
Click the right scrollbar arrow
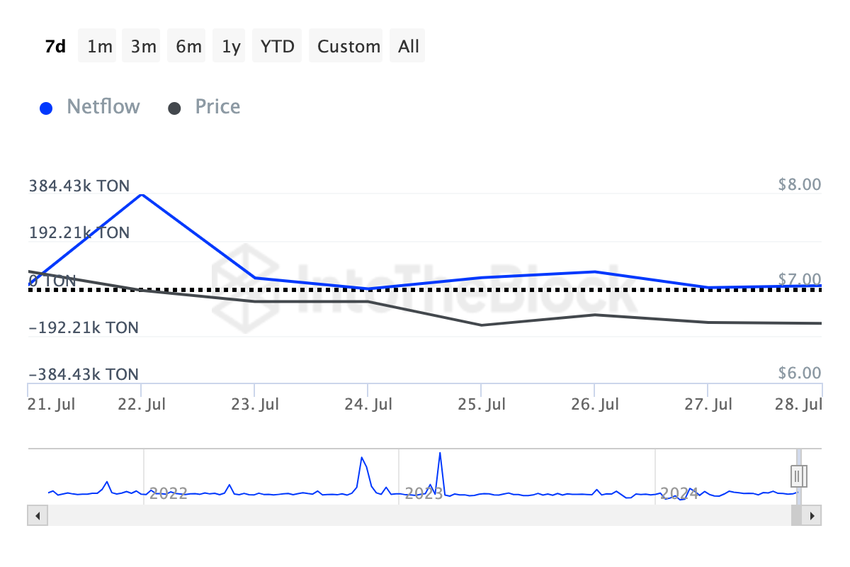coord(812,516)
